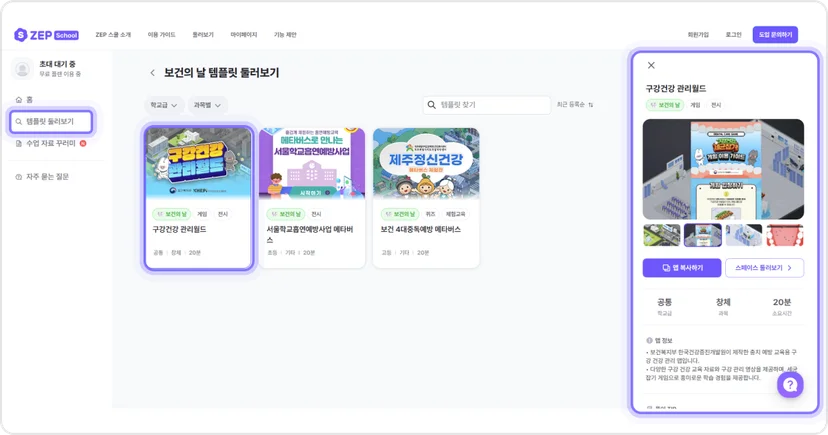
Task: Click 보건의 날 tag on 구강건강 card
Action: [172, 214]
